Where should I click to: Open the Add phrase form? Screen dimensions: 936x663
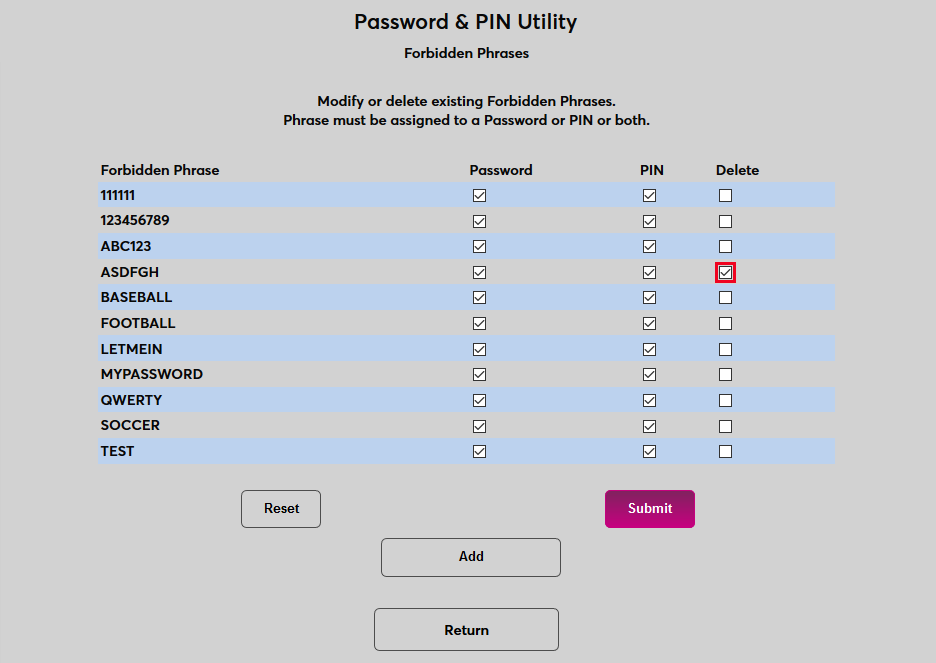click(470, 557)
